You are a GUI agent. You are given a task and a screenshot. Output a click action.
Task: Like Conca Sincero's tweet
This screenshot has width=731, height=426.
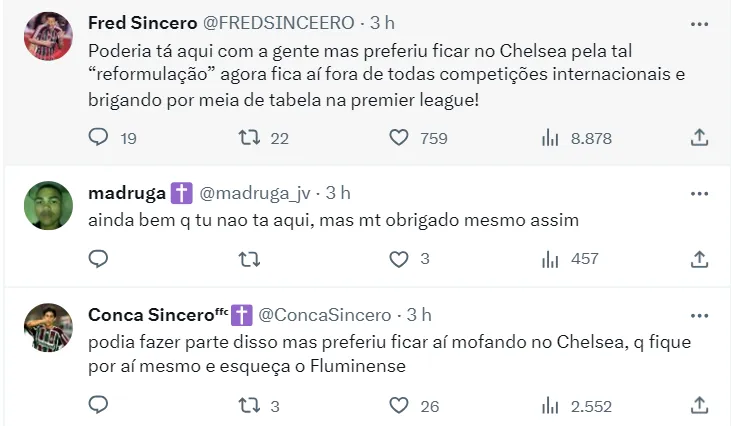click(x=399, y=405)
